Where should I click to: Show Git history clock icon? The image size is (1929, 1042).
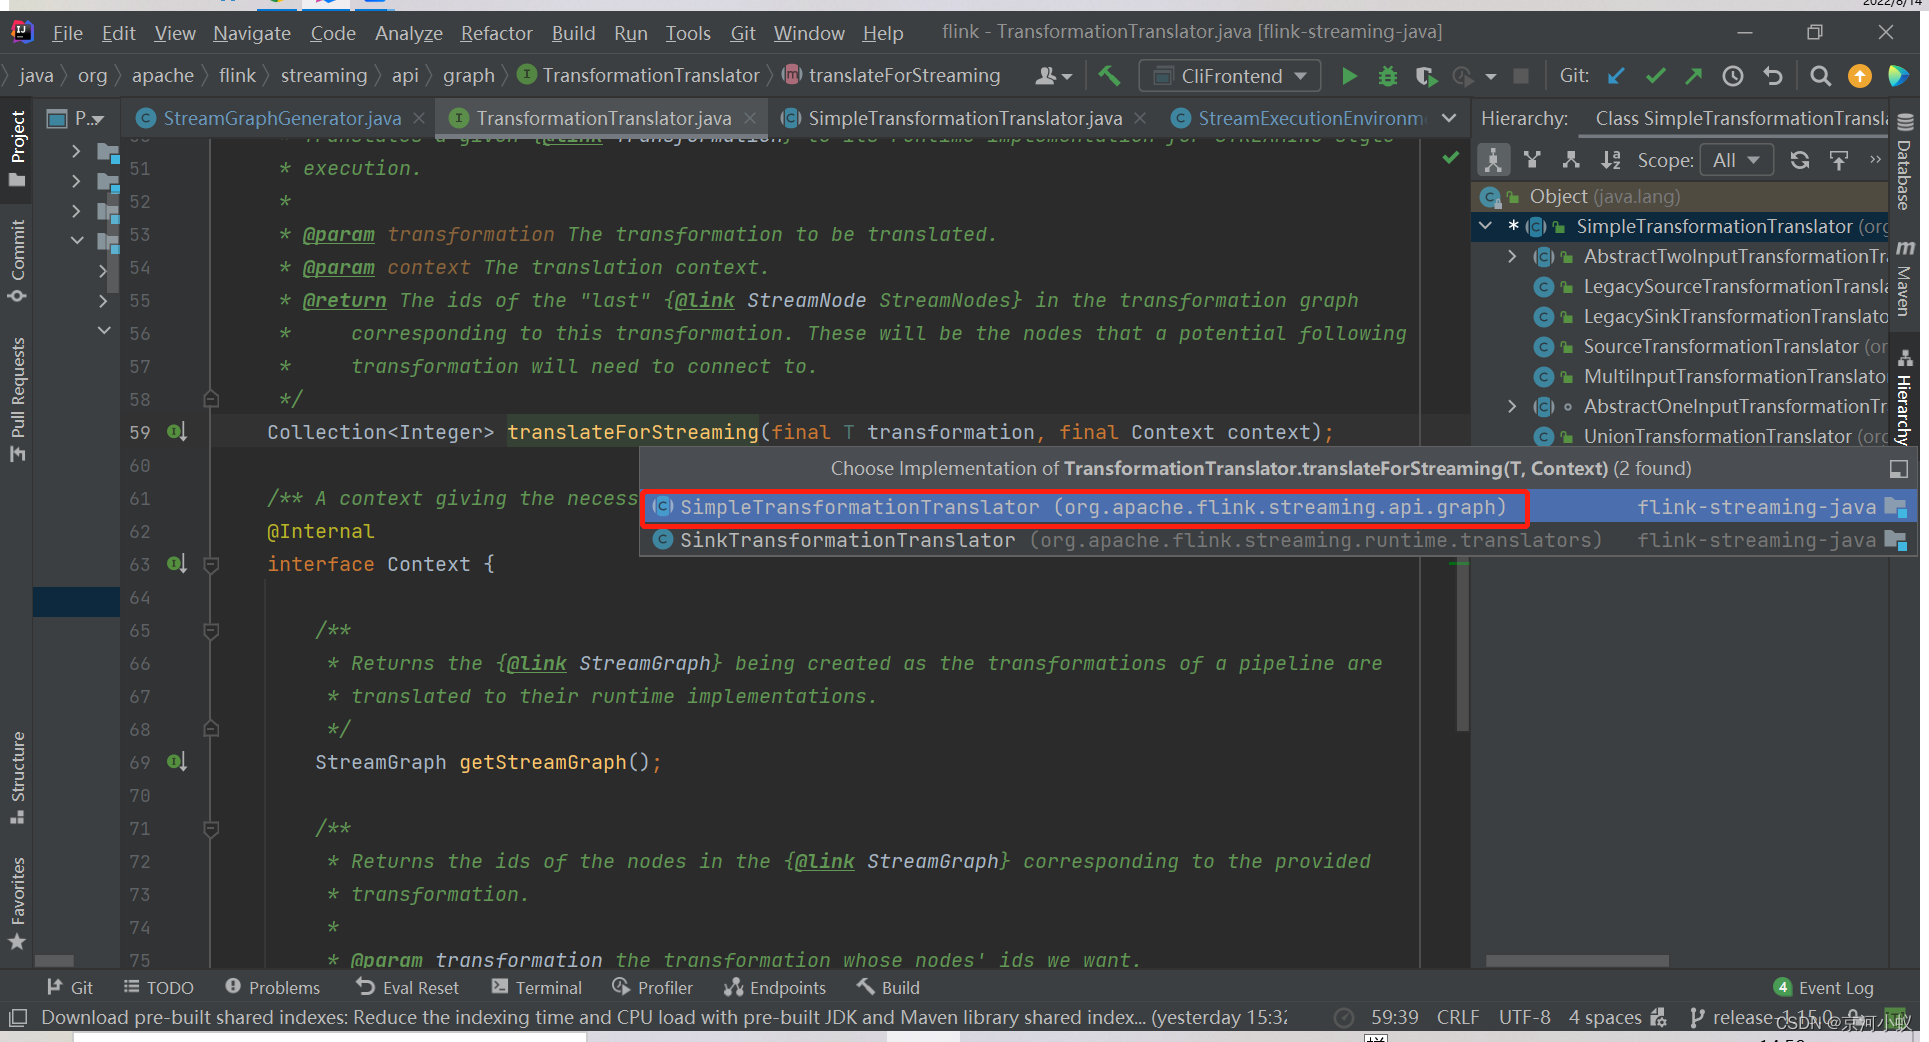[x=1733, y=76]
